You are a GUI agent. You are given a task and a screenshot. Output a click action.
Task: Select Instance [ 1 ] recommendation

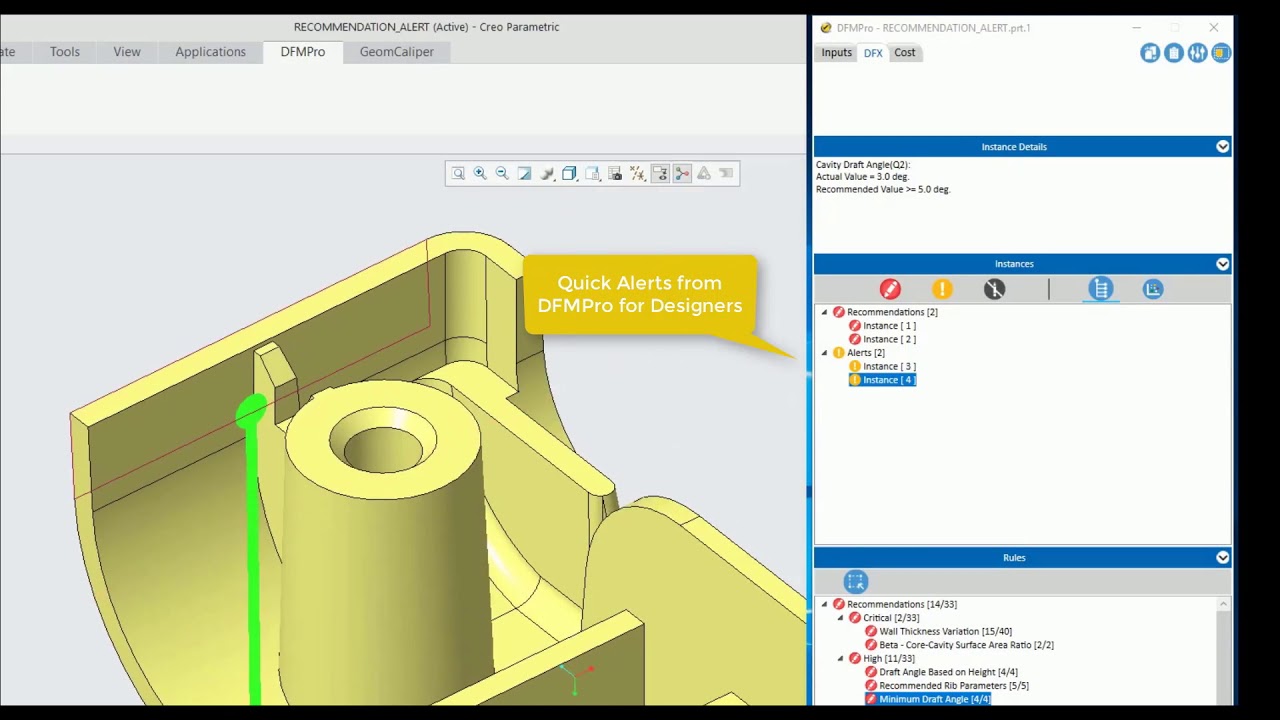[x=889, y=326]
